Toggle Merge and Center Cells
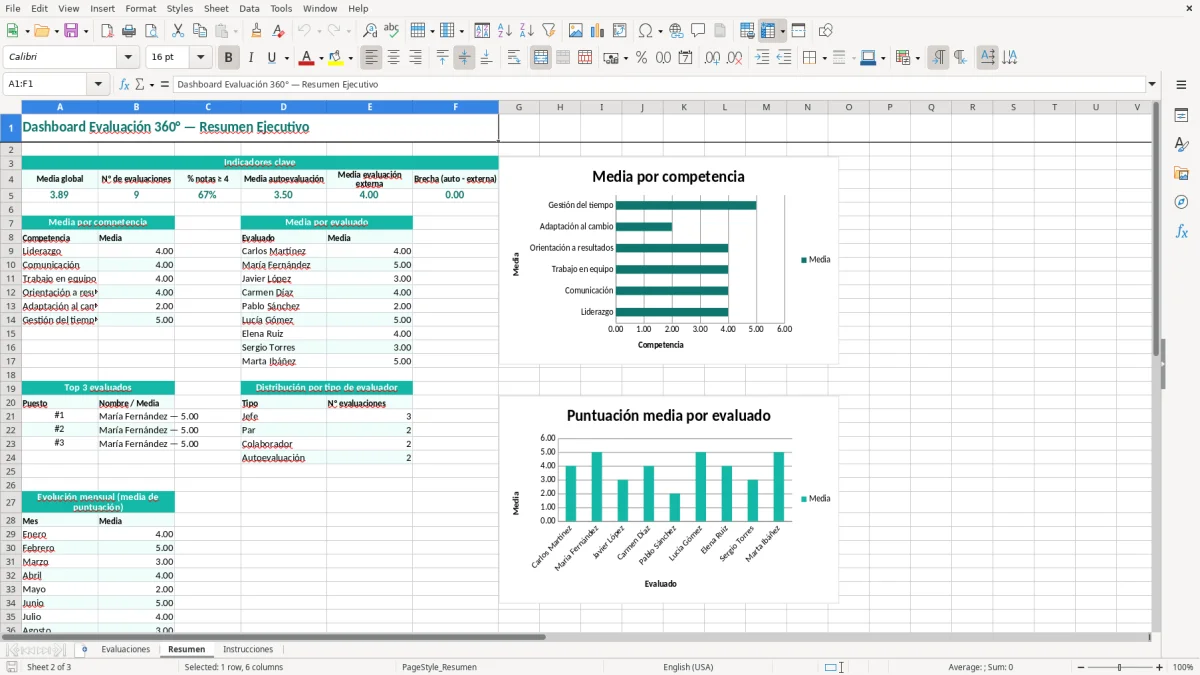The width and height of the screenshot is (1200, 675). (x=541, y=58)
